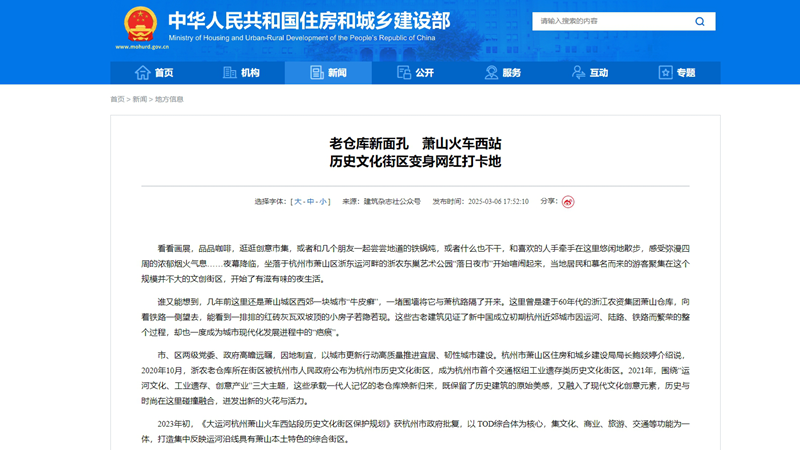Screen dimensions: 800x450
Task: Click the house icon beside 首页
Action: 143,73
